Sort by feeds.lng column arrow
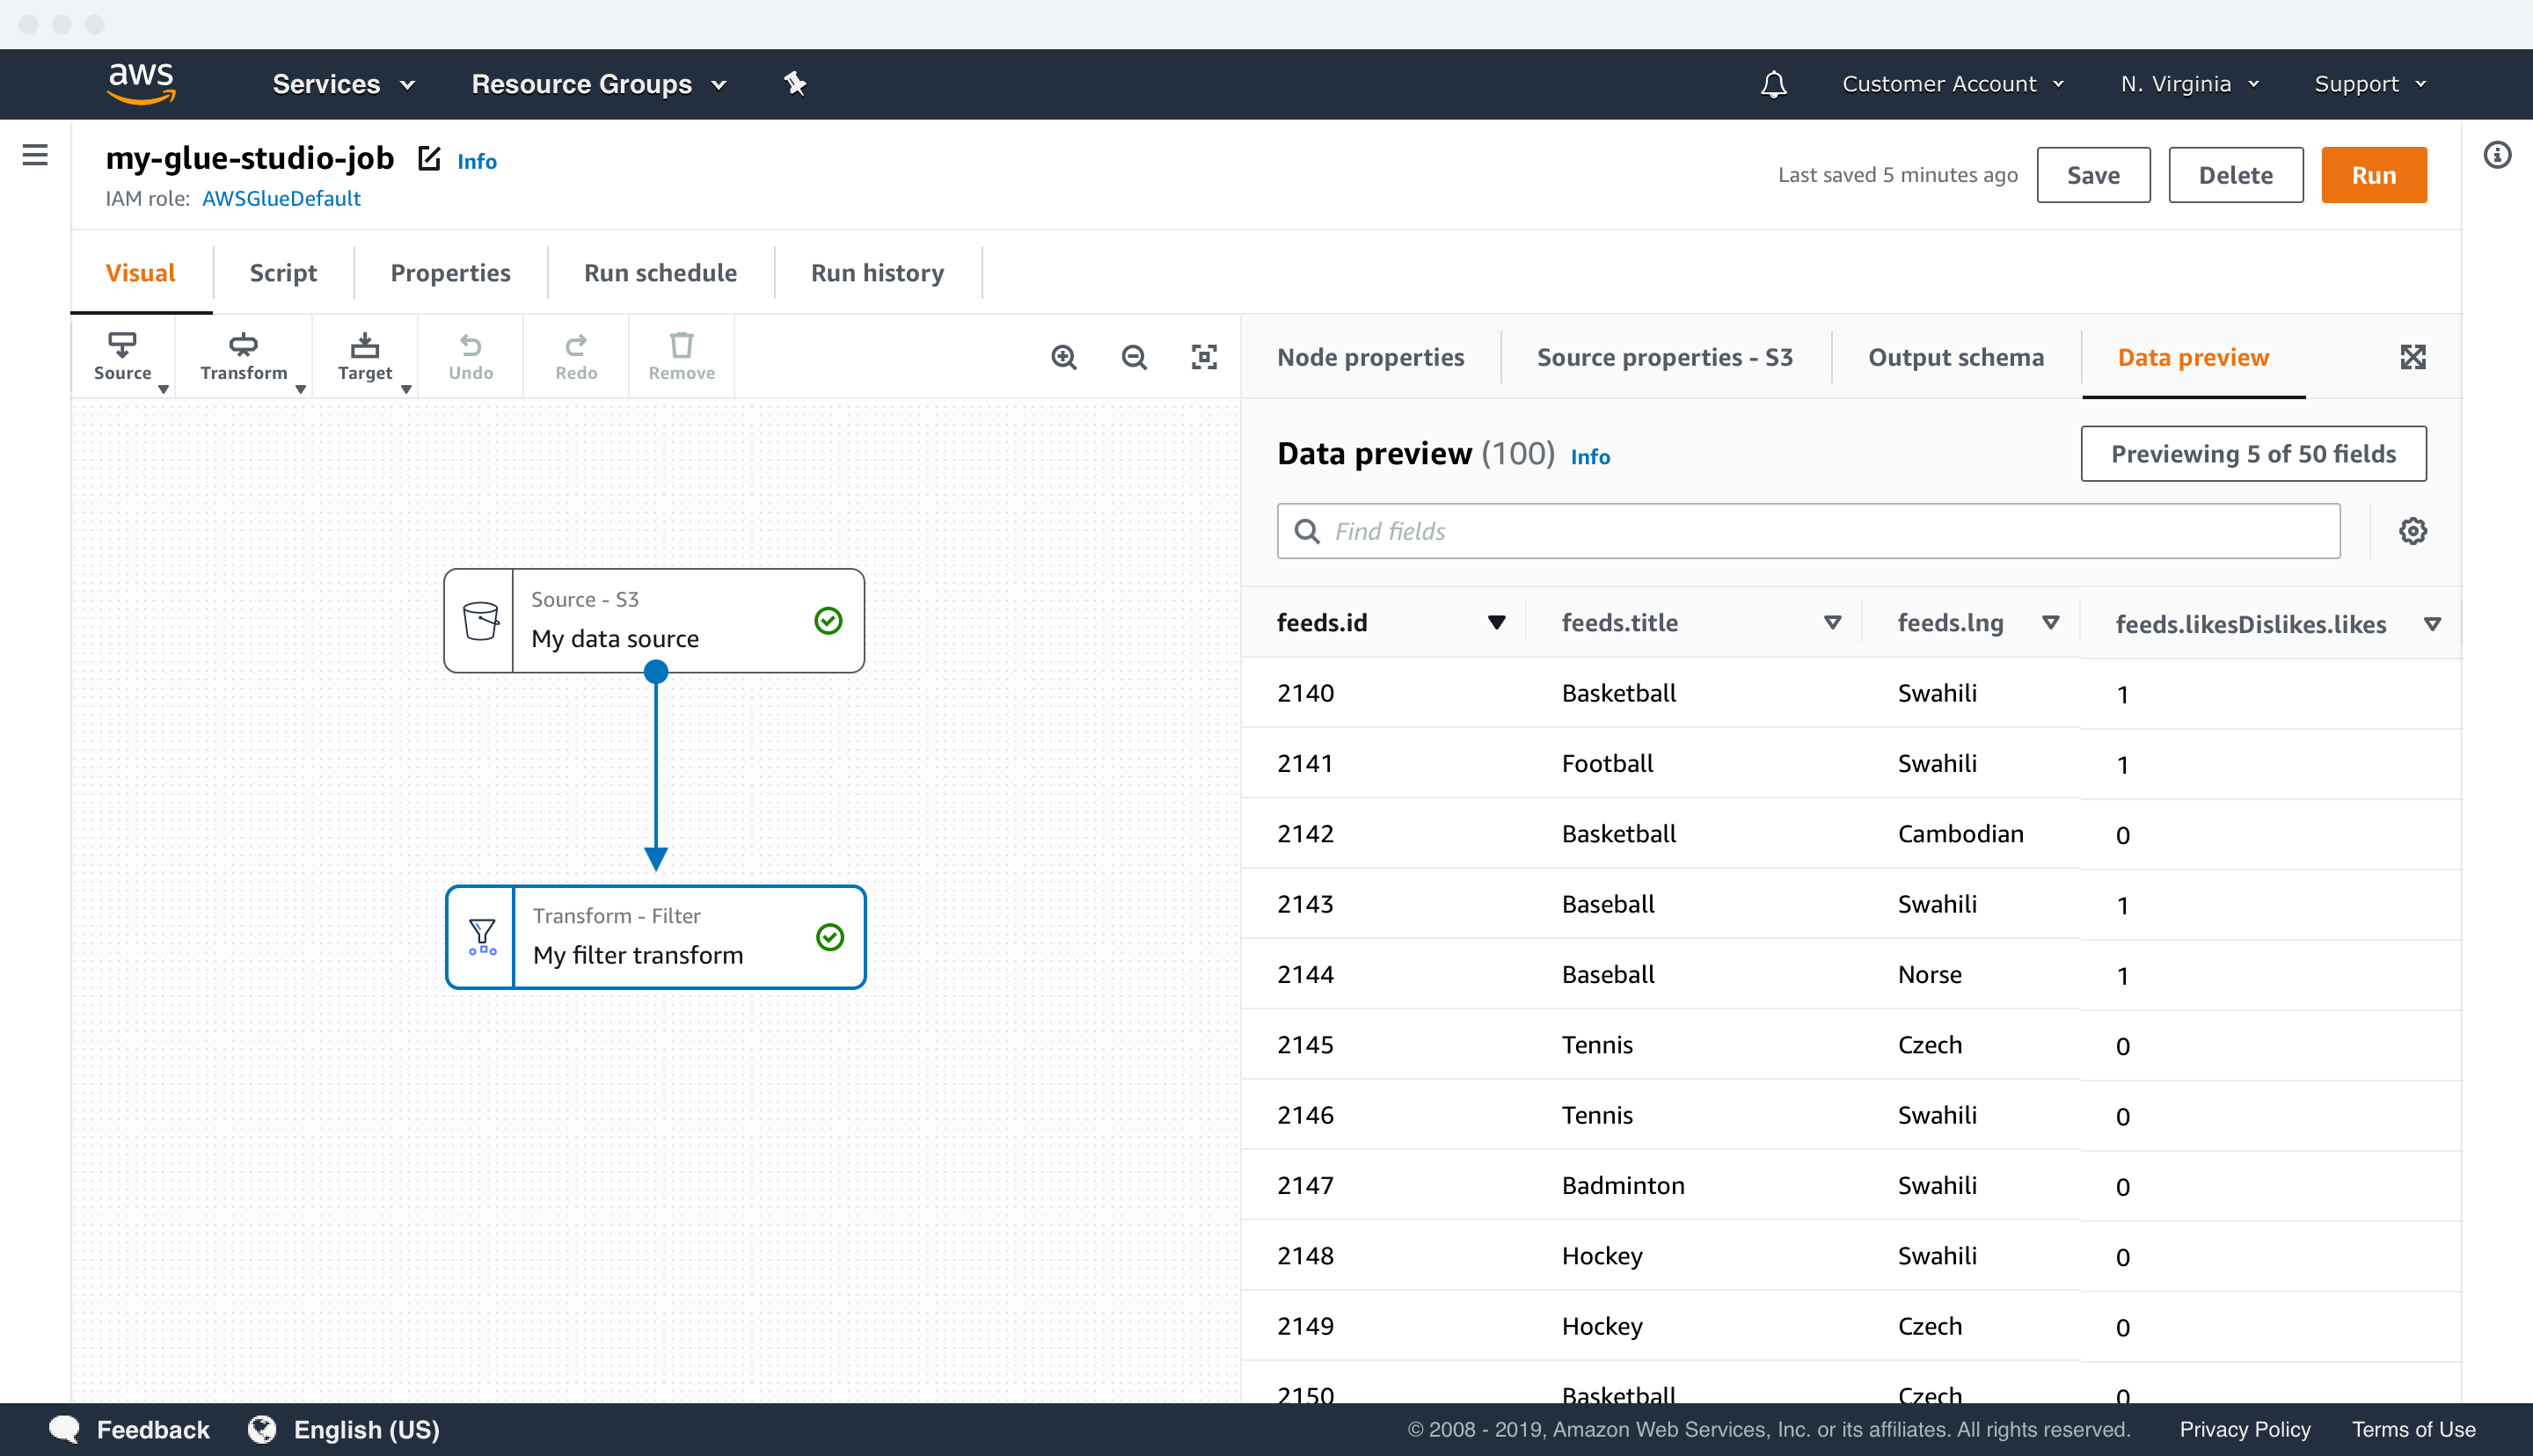2533x1456 pixels. coord(2050,623)
